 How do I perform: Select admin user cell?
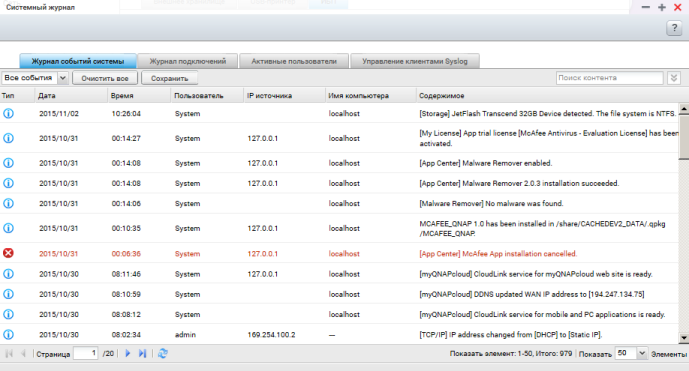click(x=185, y=335)
